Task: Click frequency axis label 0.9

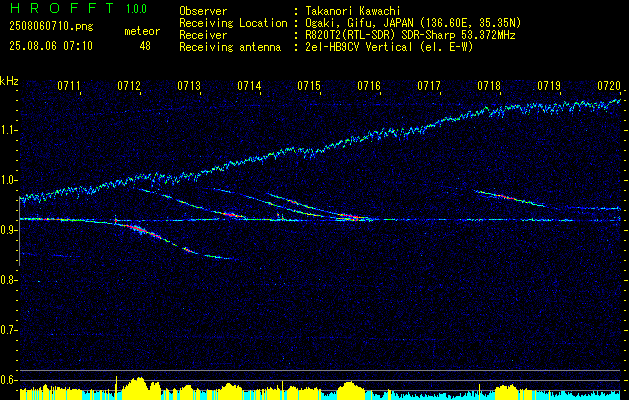Action: [8, 230]
